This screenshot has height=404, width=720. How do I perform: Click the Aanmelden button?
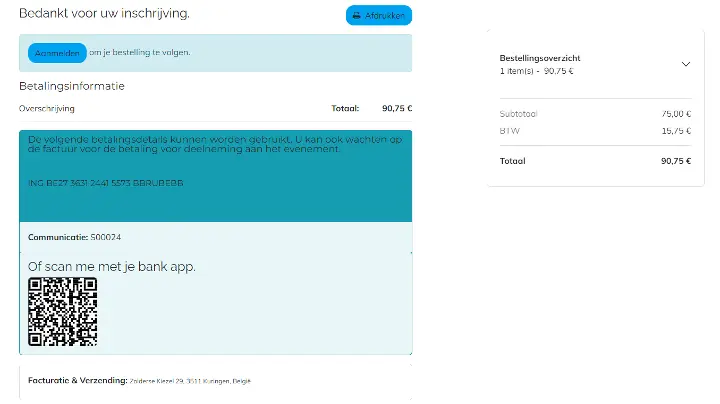click(57, 53)
